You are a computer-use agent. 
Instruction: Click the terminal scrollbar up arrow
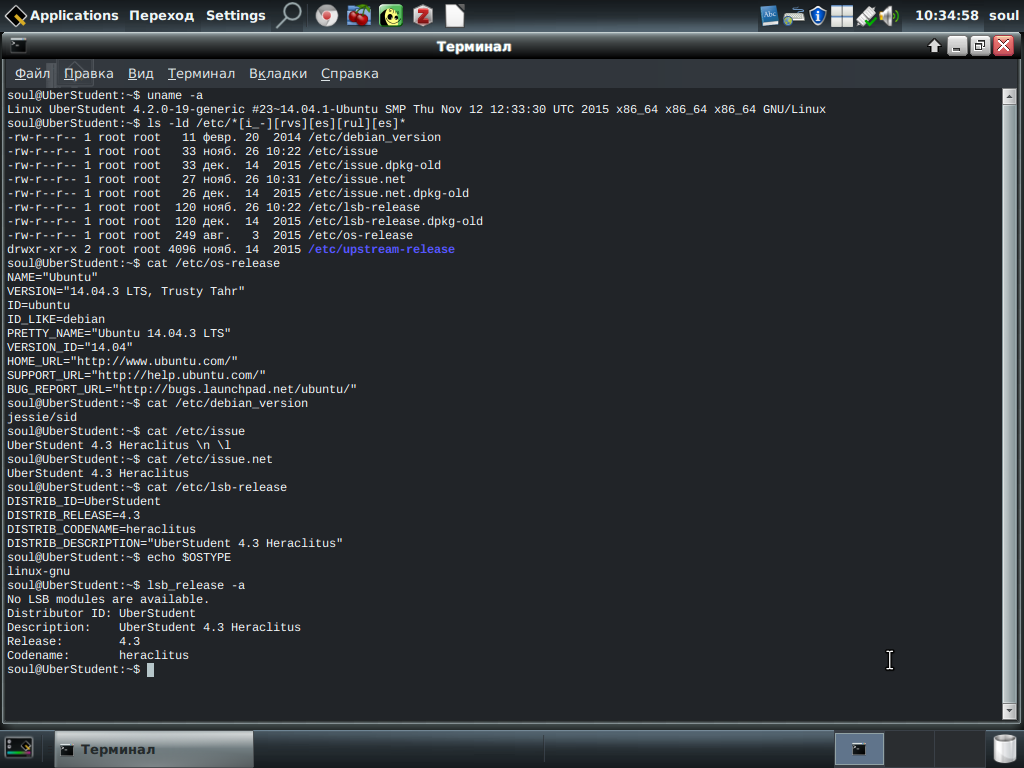click(1009, 97)
